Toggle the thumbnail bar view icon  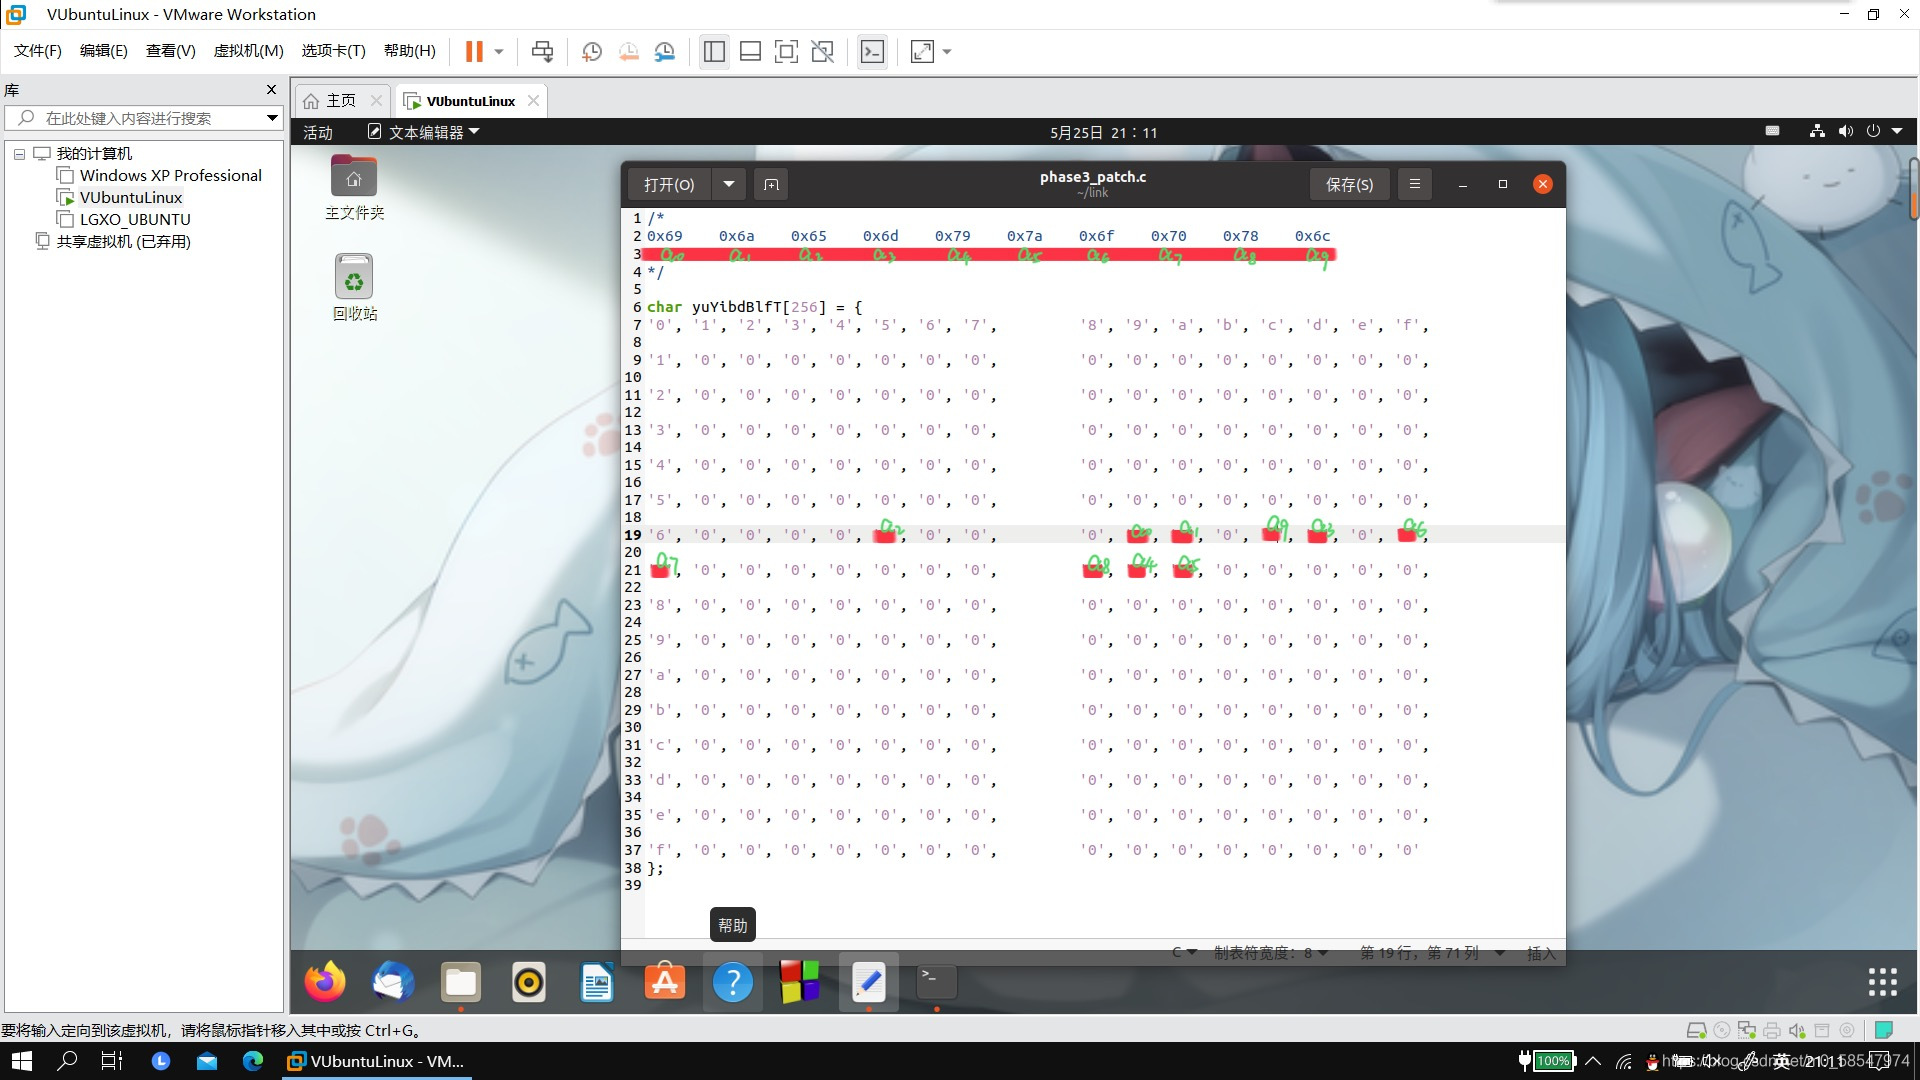point(750,51)
